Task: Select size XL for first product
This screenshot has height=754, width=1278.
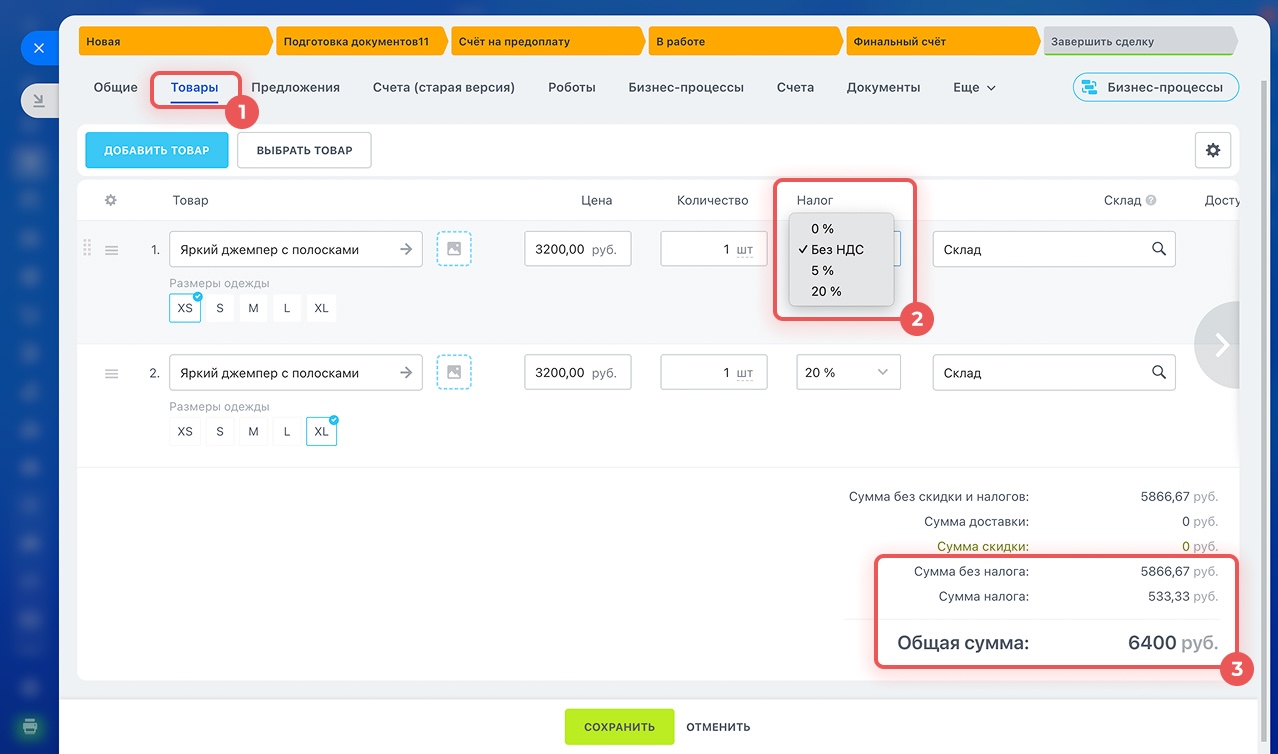Action: pyautogui.click(x=321, y=308)
